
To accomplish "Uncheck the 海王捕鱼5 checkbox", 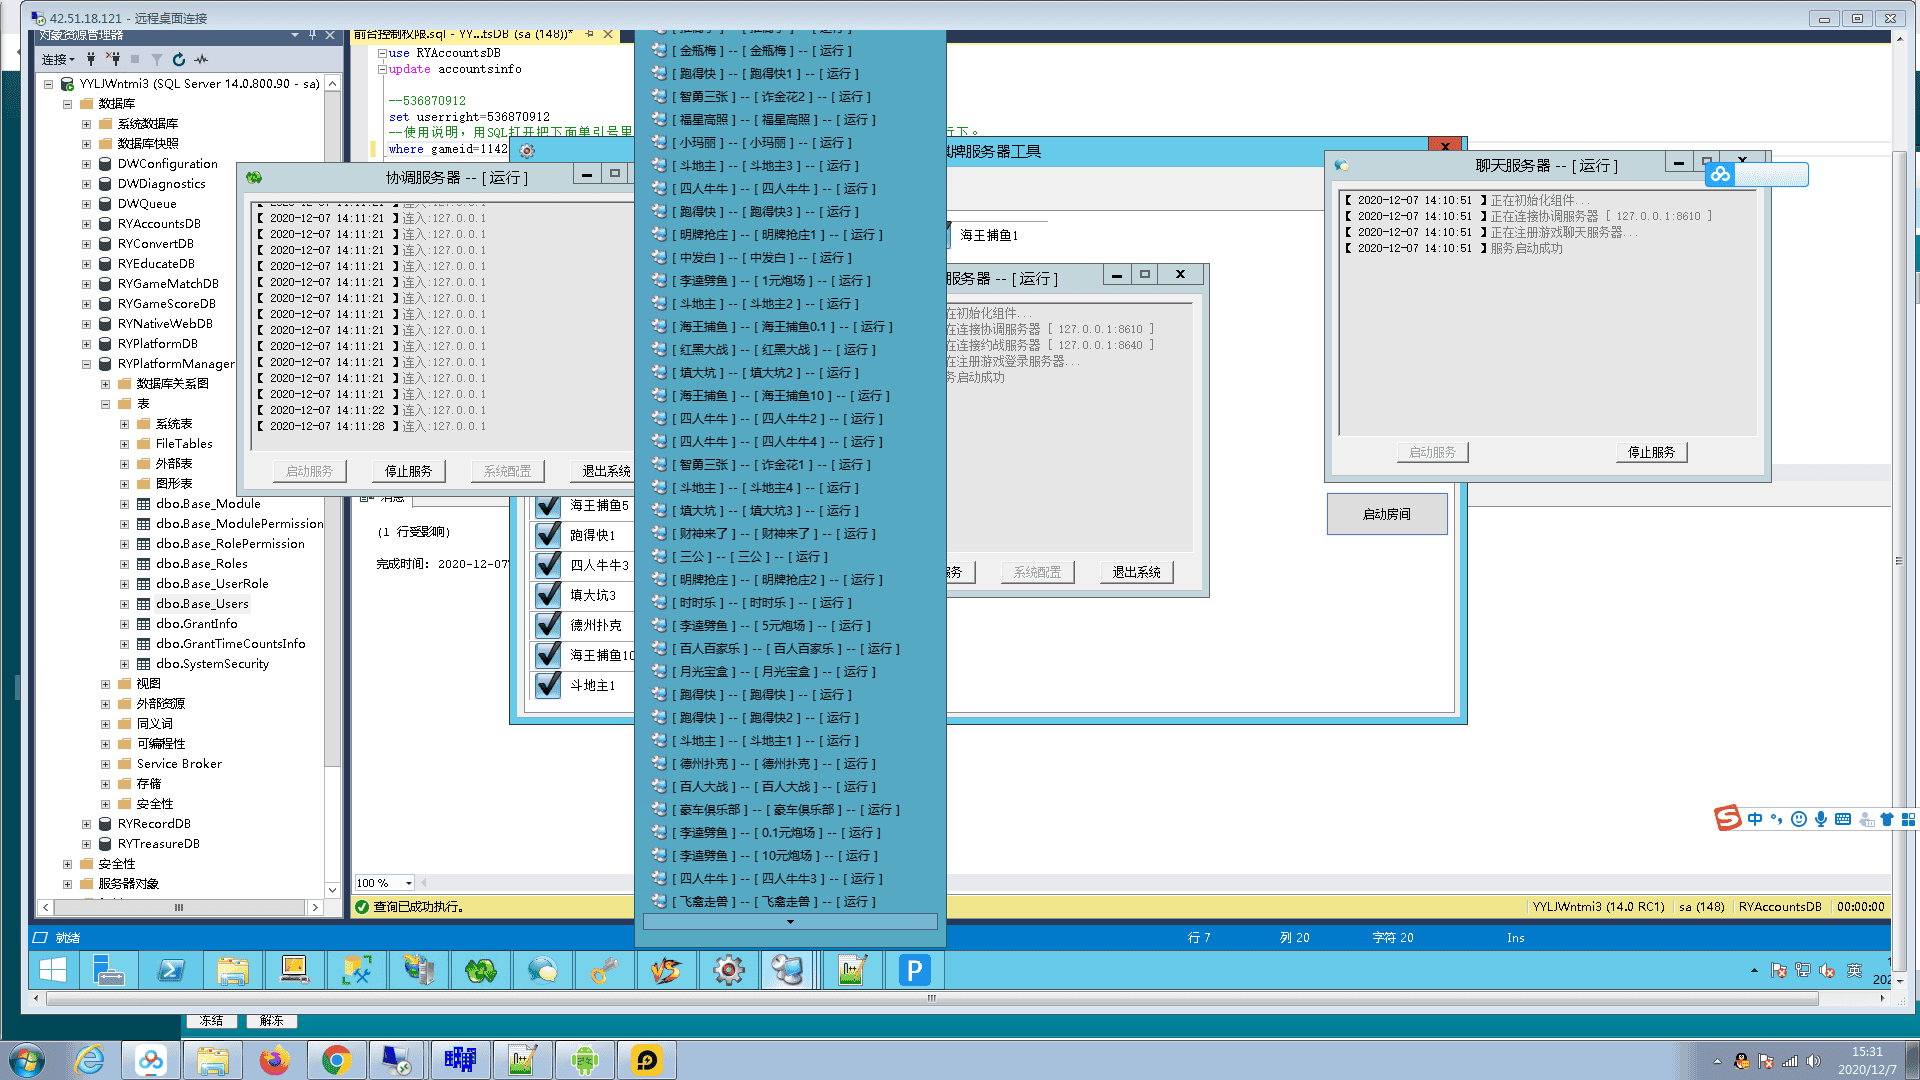I will coord(548,506).
